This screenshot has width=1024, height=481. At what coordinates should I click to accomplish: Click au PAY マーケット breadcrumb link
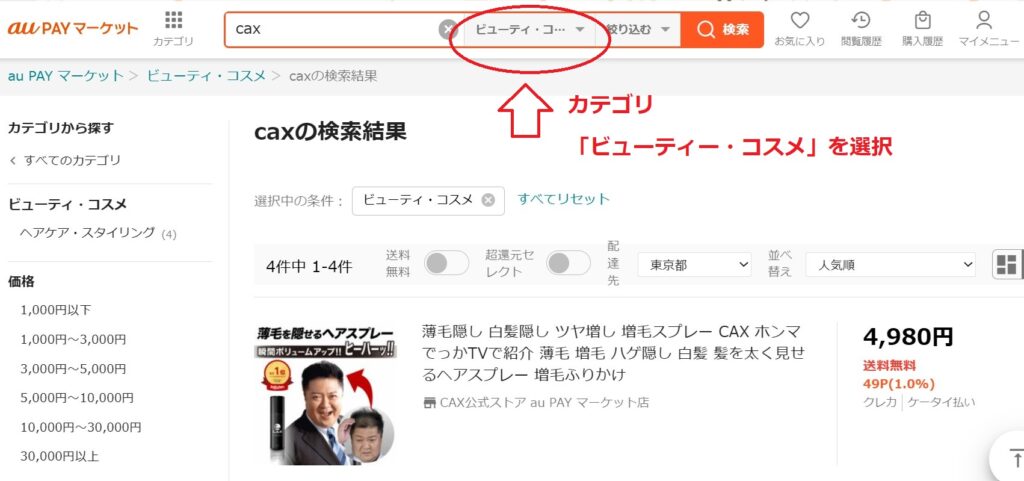65,76
